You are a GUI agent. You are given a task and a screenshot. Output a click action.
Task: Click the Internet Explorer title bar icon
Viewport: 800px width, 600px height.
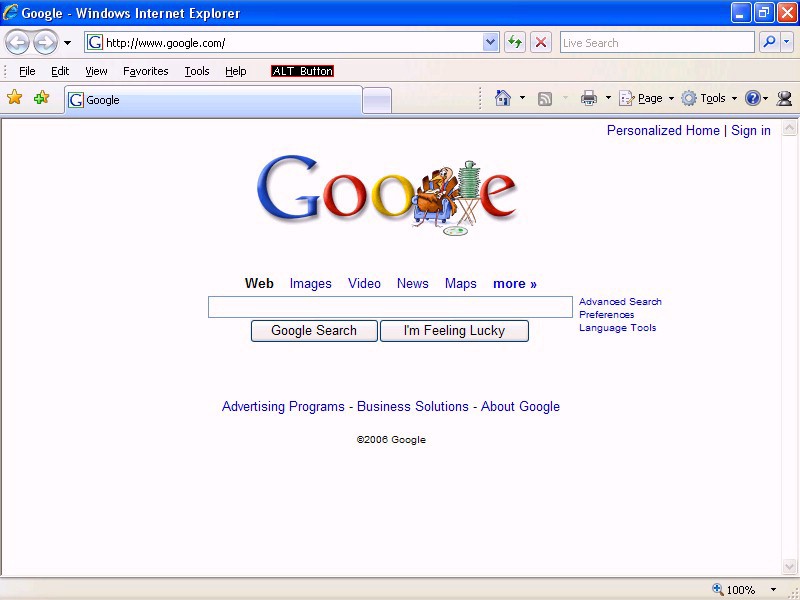[10, 13]
